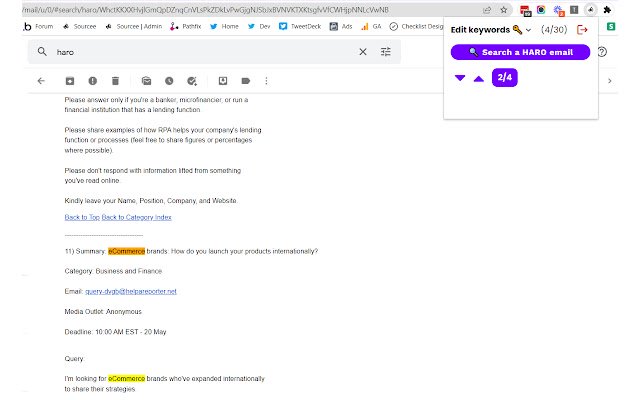
Task: Open the three-dot More menu
Action: click(x=266, y=81)
